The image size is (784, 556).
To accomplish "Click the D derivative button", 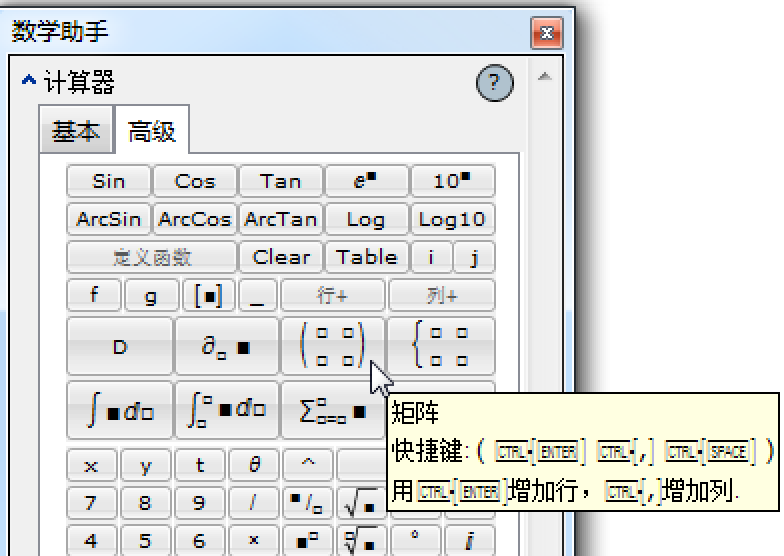I will pos(120,346).
